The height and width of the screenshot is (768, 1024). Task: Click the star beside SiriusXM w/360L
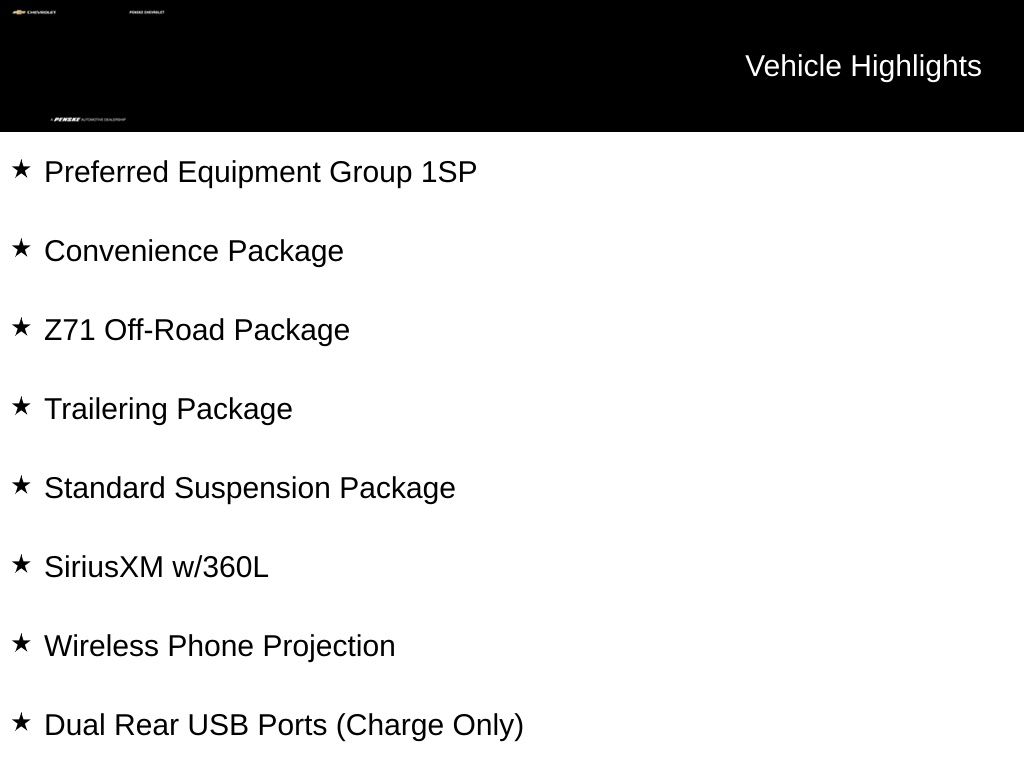(22, 564)
